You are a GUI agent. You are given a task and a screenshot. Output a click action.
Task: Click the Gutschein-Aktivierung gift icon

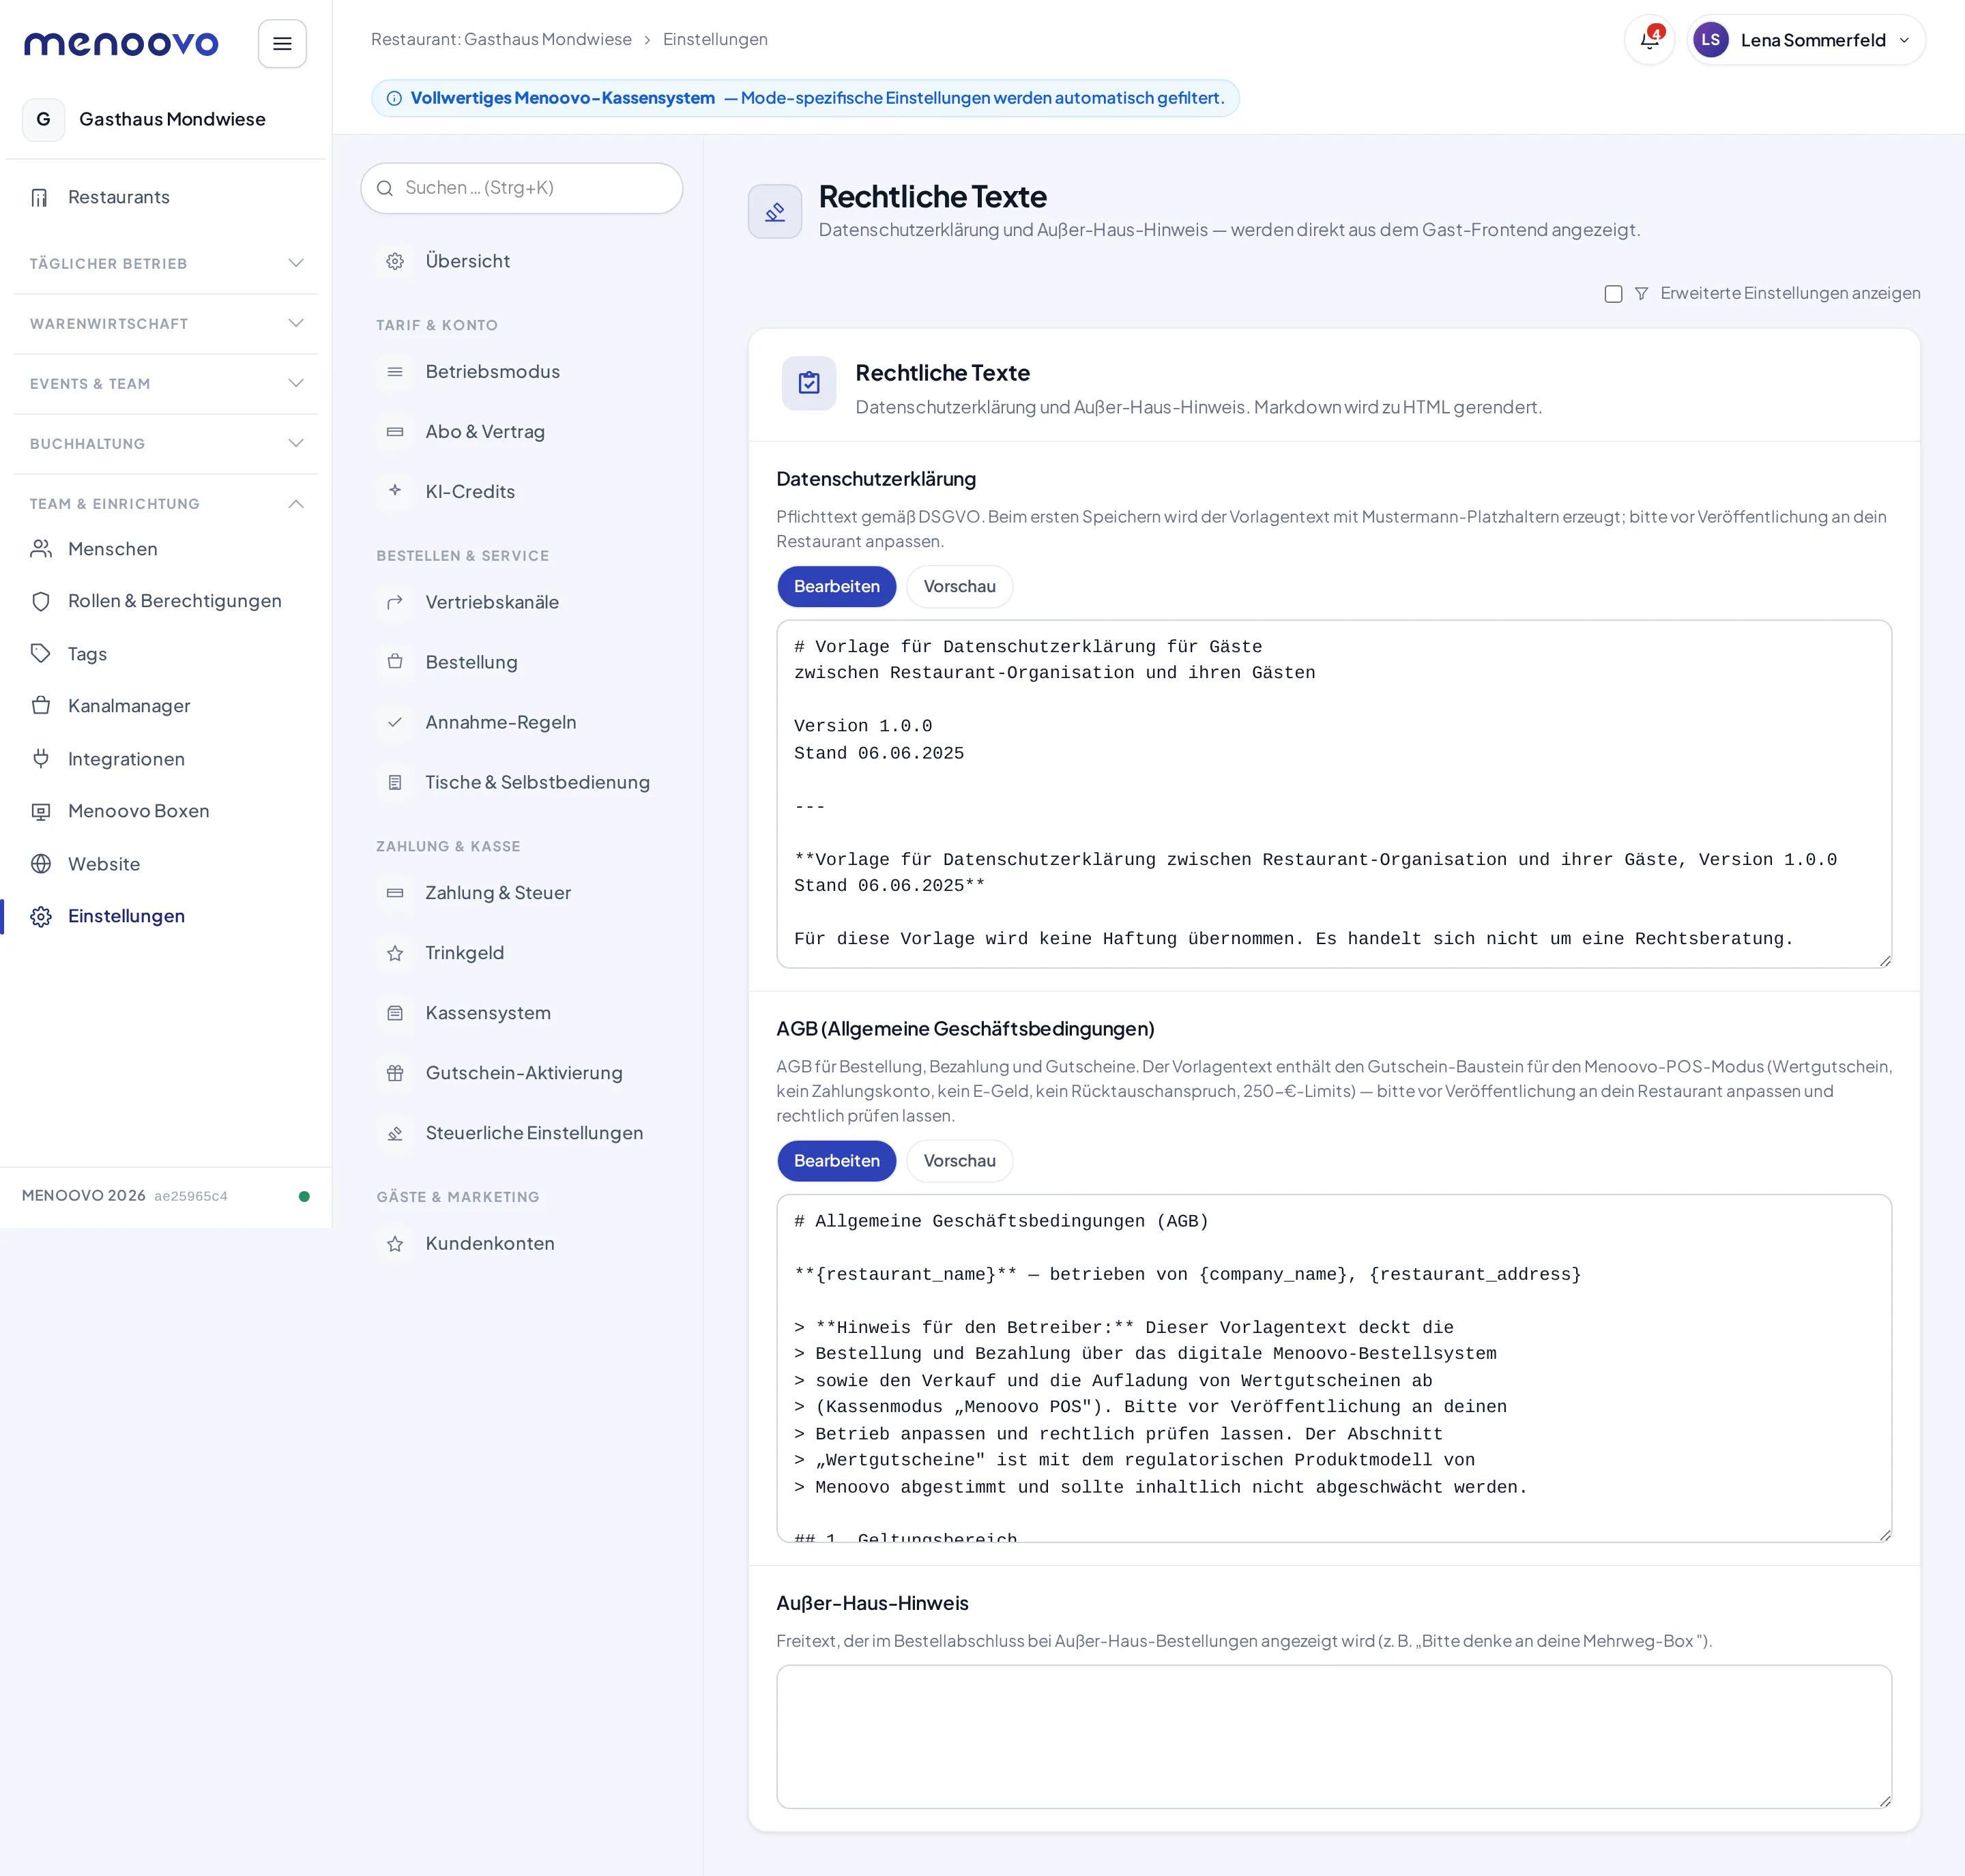tap(395, 1073)
